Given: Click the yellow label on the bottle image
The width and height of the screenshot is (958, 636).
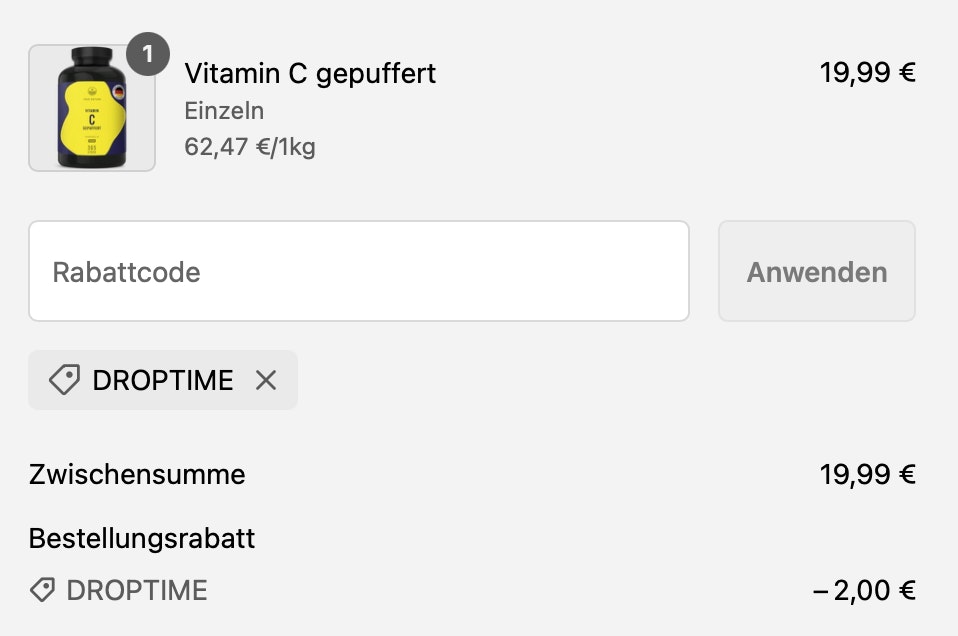Looking at the screenshot, I should [90, 120].
